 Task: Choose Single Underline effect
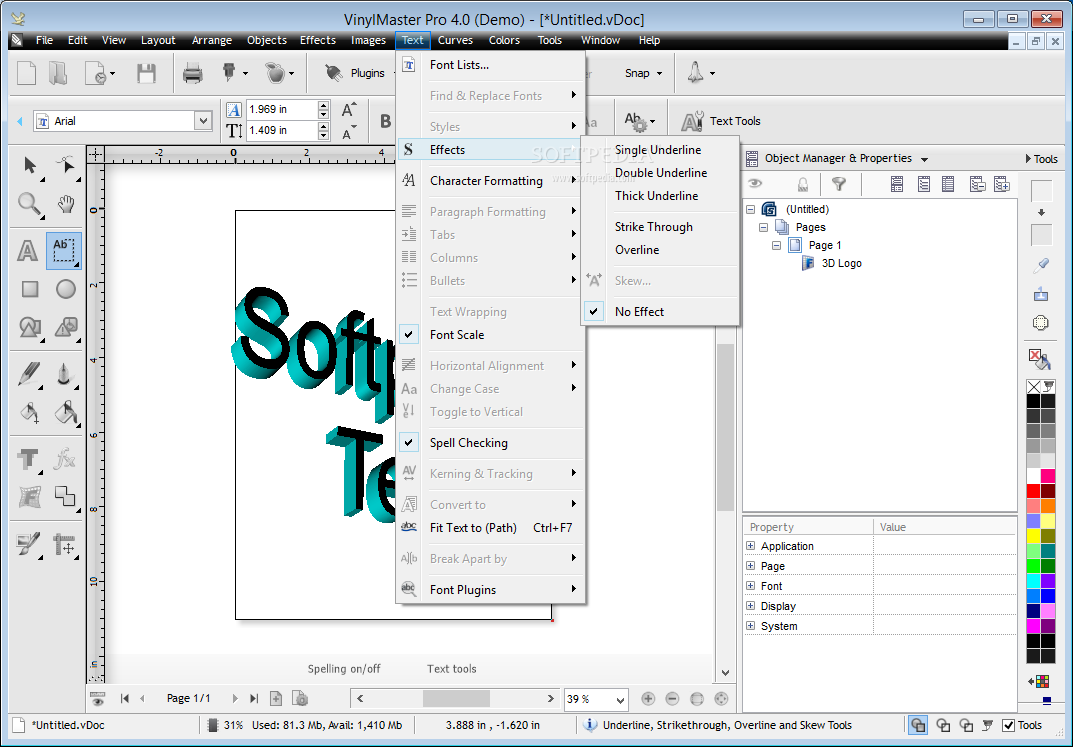[660, 150]
